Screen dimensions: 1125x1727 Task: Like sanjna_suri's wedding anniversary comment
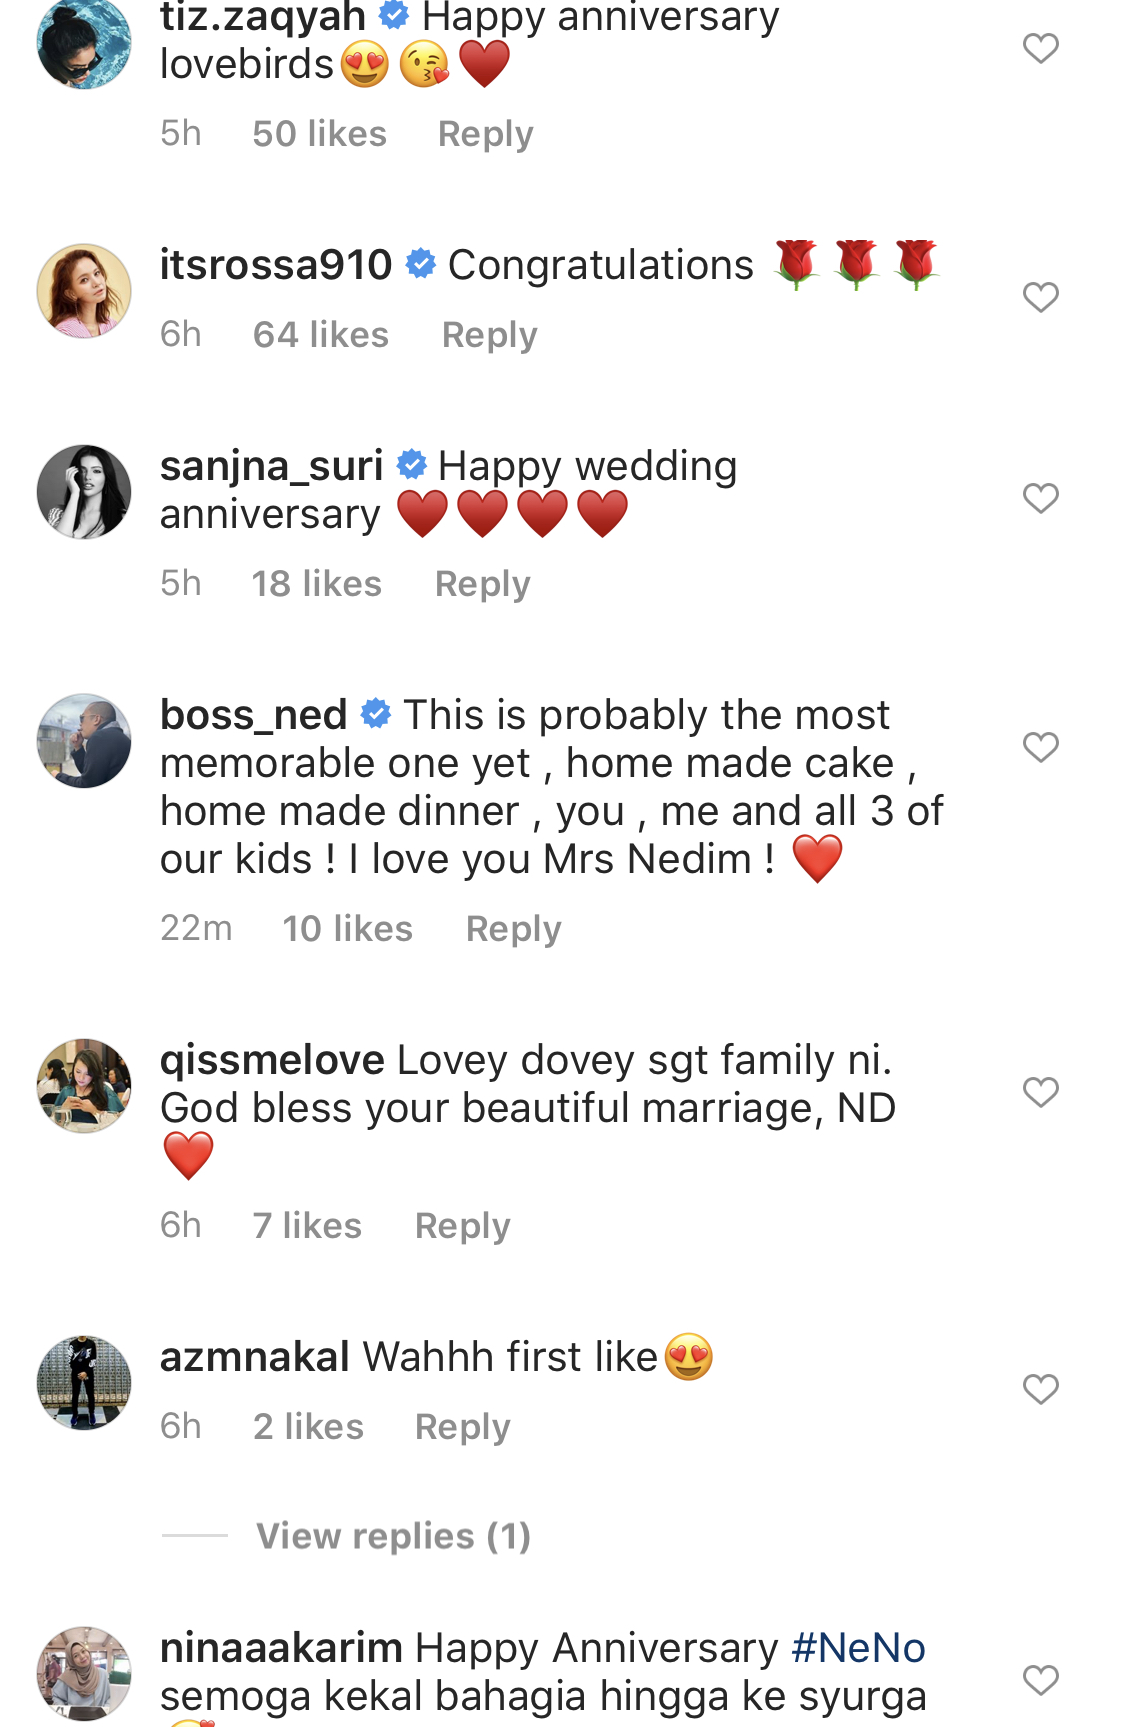click(x=1040, y=498)
